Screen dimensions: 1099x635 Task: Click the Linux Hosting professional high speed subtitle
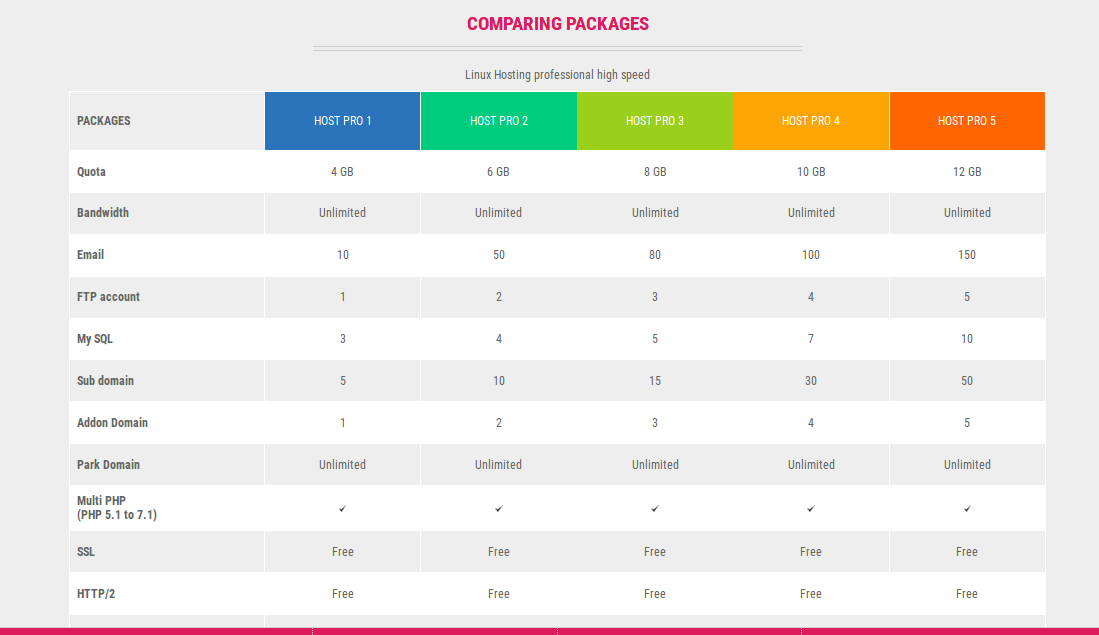pyautogui.click(x=557, y=74)
